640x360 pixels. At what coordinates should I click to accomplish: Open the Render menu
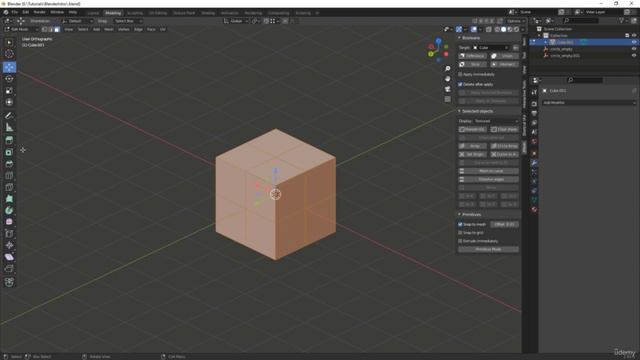(x=39, y=12)
